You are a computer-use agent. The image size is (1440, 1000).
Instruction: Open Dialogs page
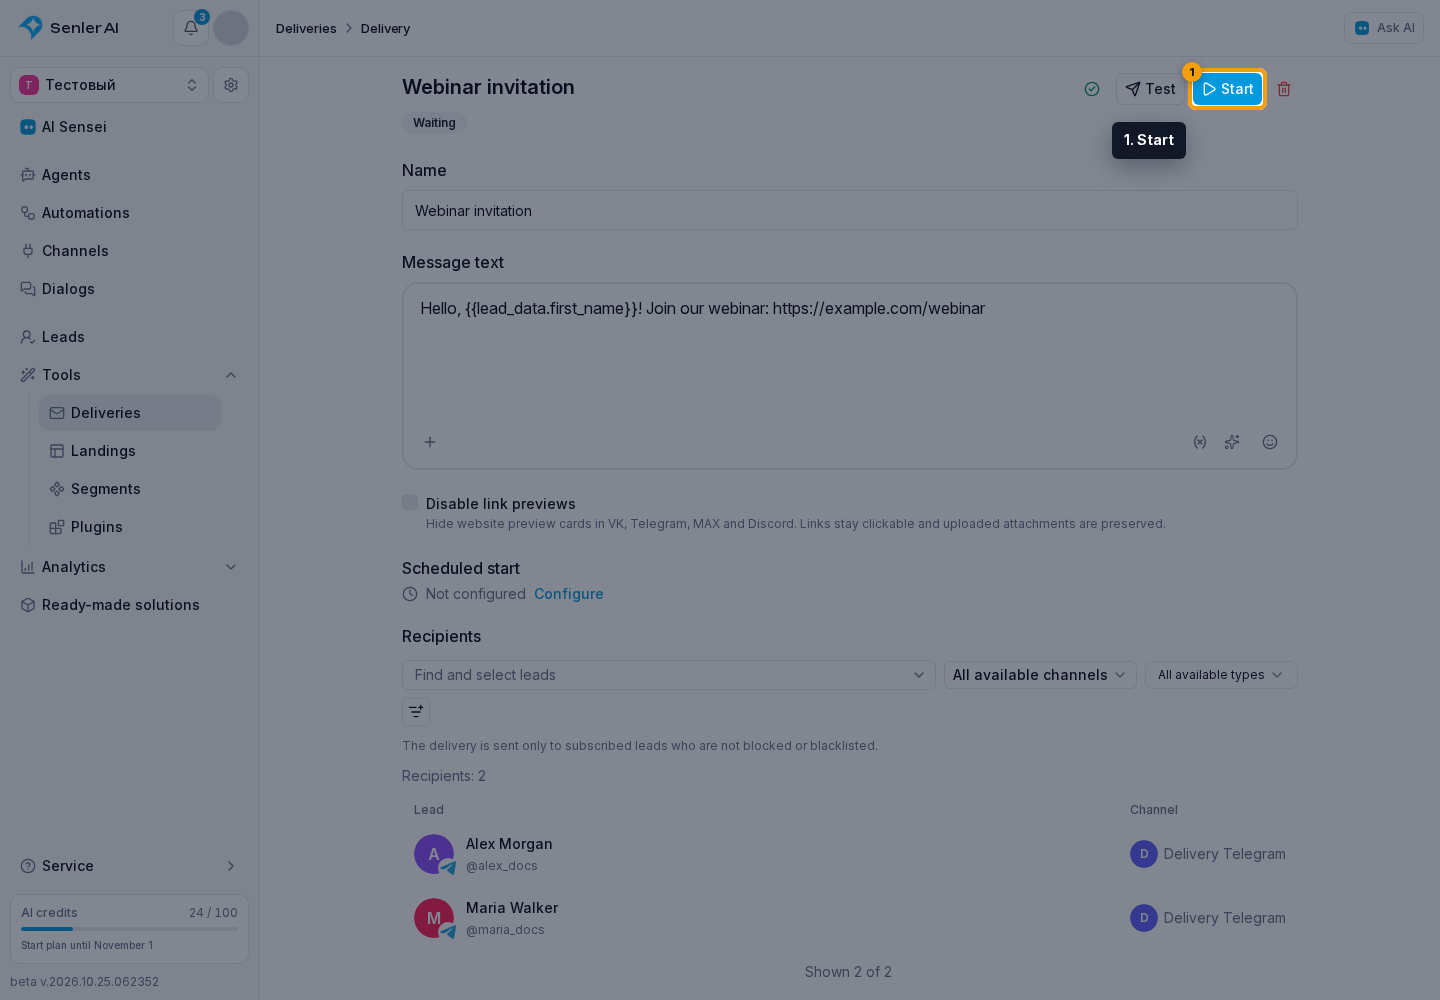click(129, 289)
